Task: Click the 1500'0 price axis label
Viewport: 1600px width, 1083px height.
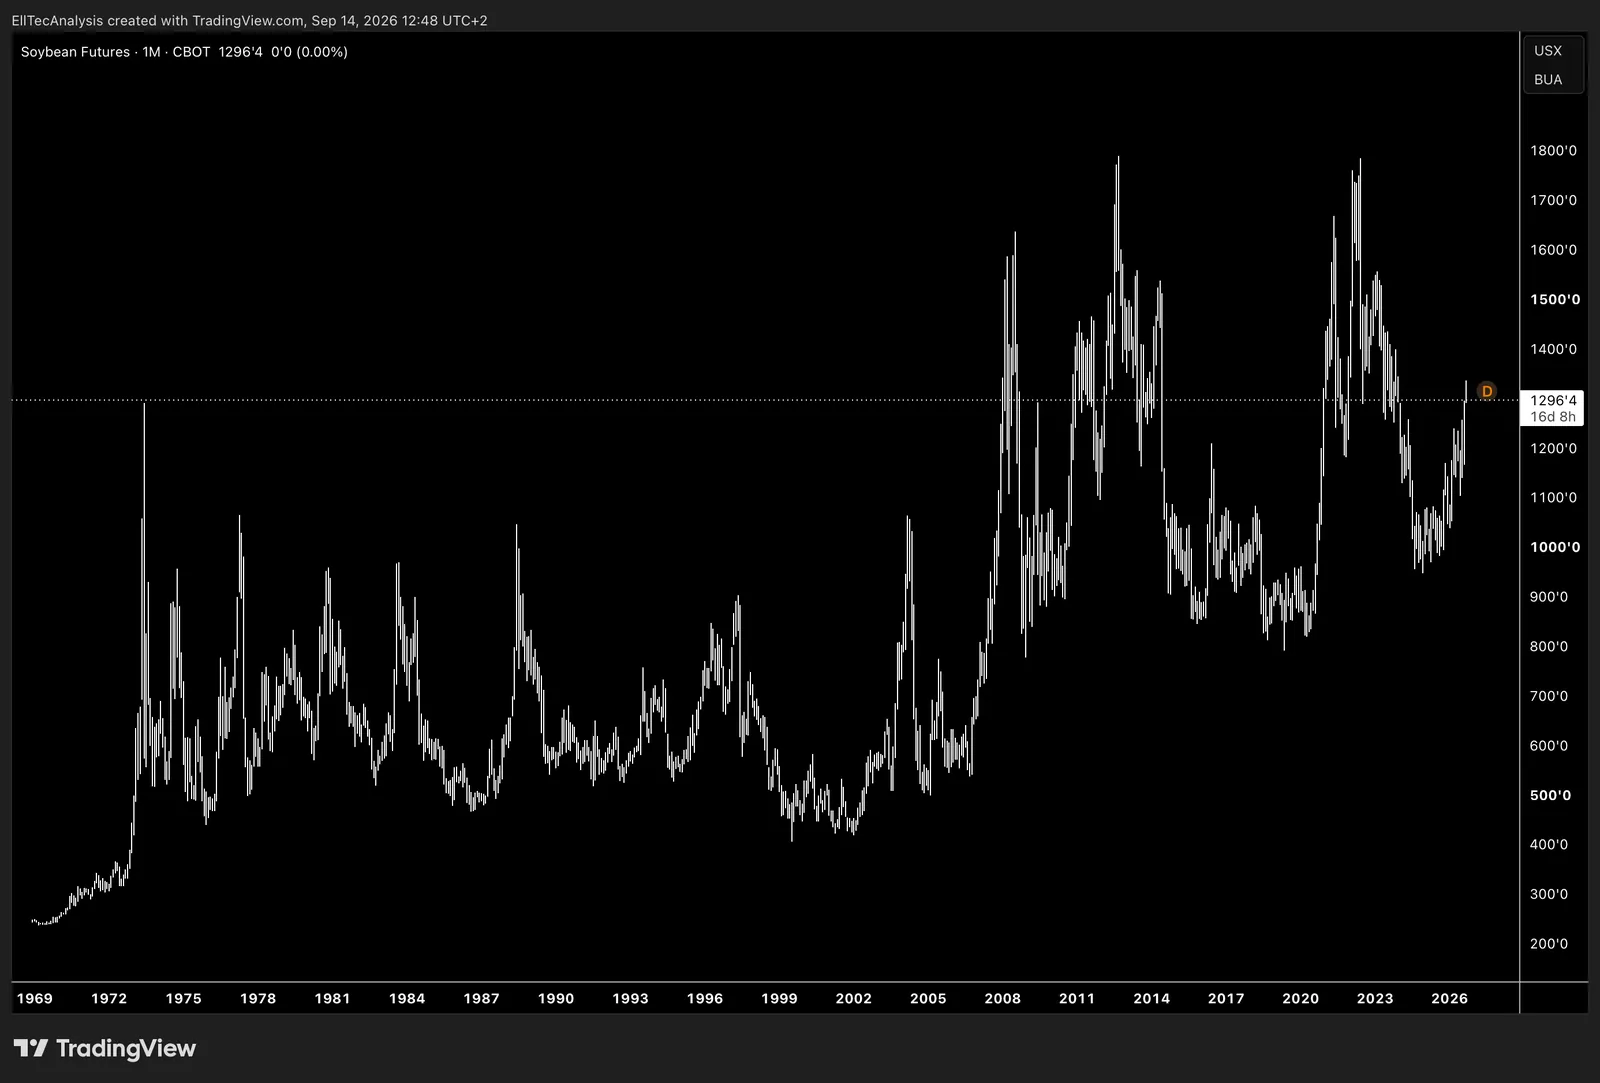Action: (x=1555, y=299)
